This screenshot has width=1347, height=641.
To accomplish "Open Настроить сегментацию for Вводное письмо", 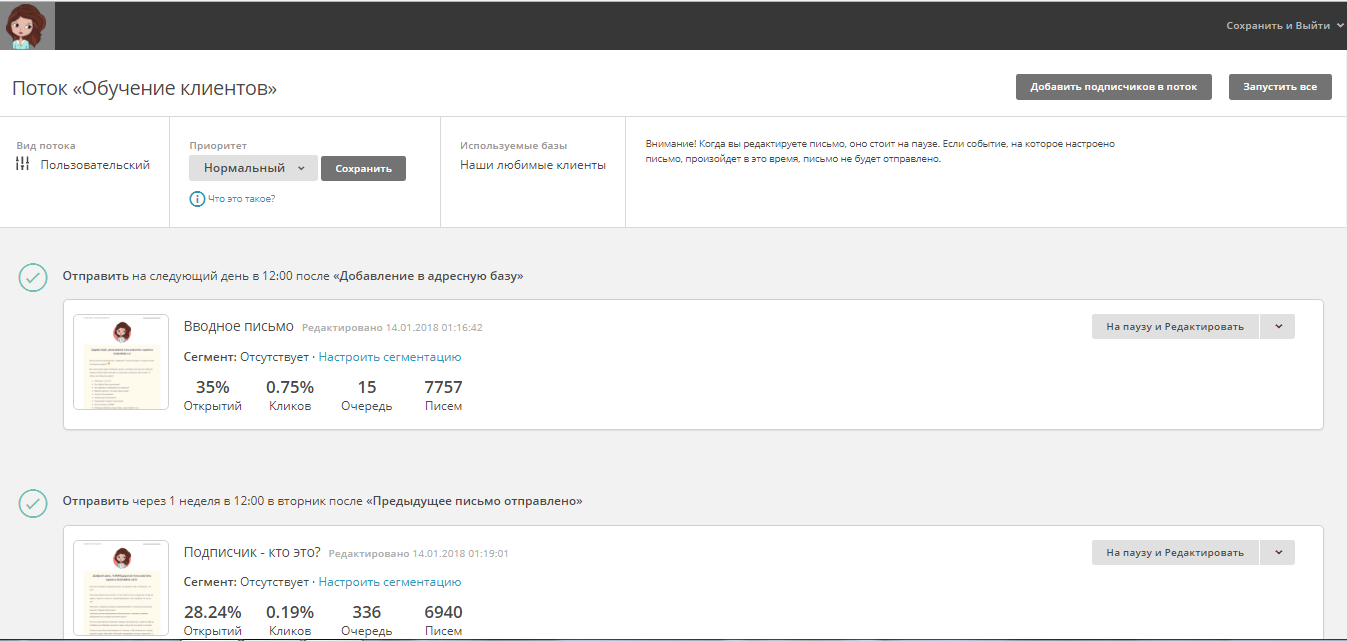I will coord(389,357).
